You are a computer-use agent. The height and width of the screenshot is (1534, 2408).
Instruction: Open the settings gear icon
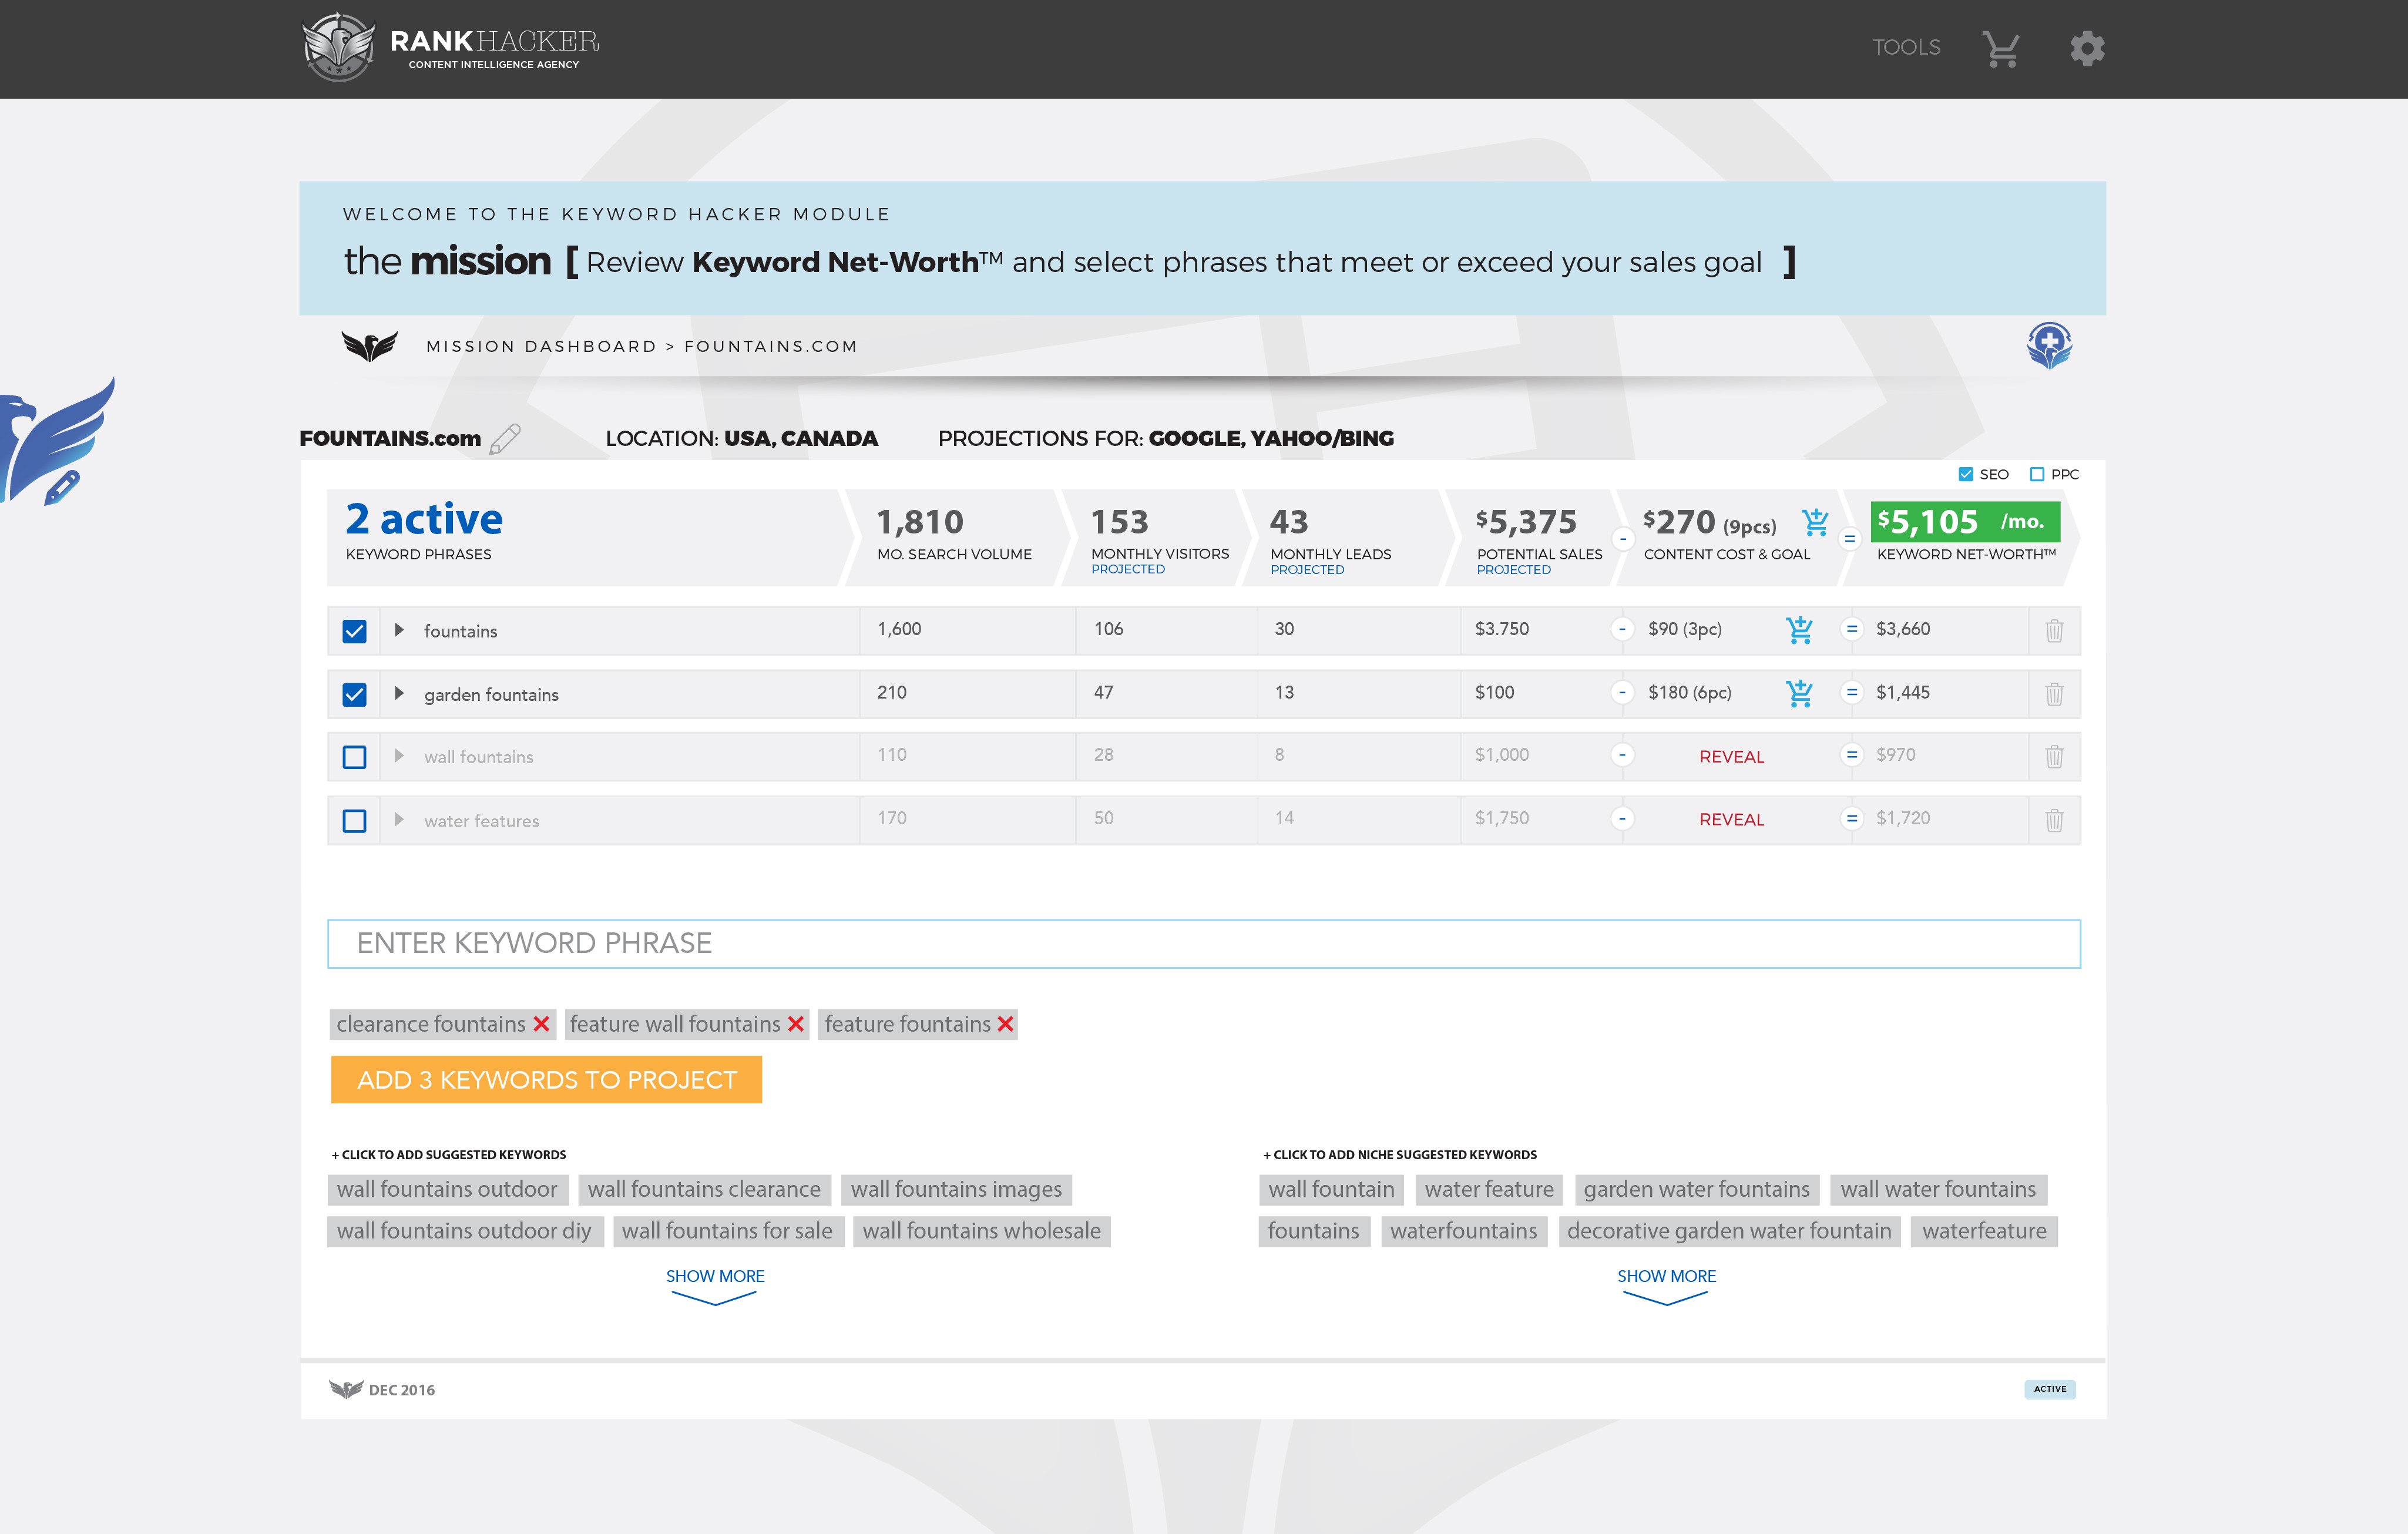tap(2087, 48)
